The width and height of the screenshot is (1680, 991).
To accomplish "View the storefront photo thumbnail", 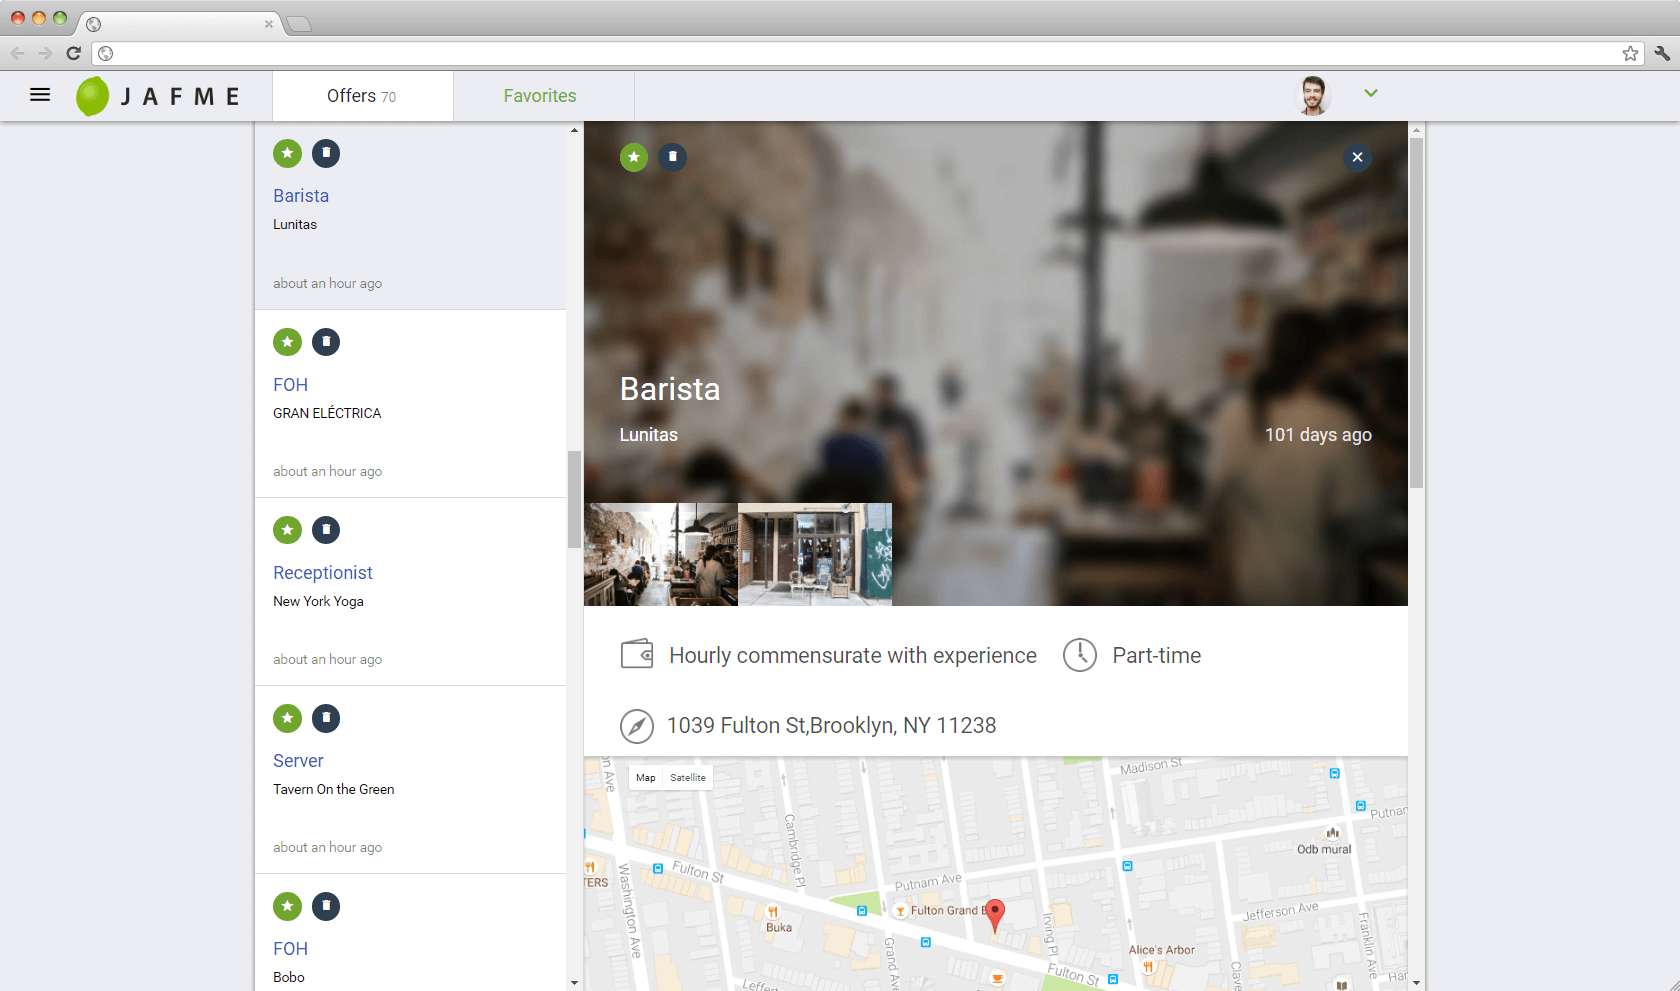I will point(815,554).
